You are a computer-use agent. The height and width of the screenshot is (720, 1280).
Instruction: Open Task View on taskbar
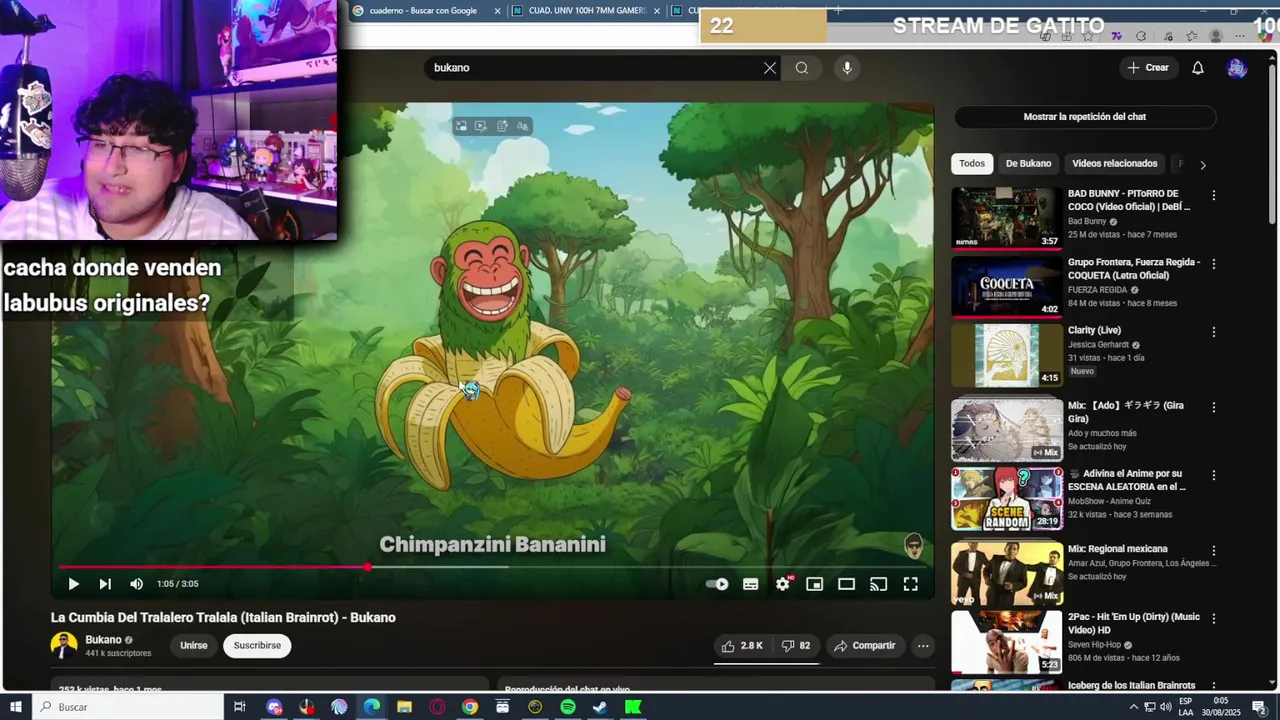(x=240, y=707)
